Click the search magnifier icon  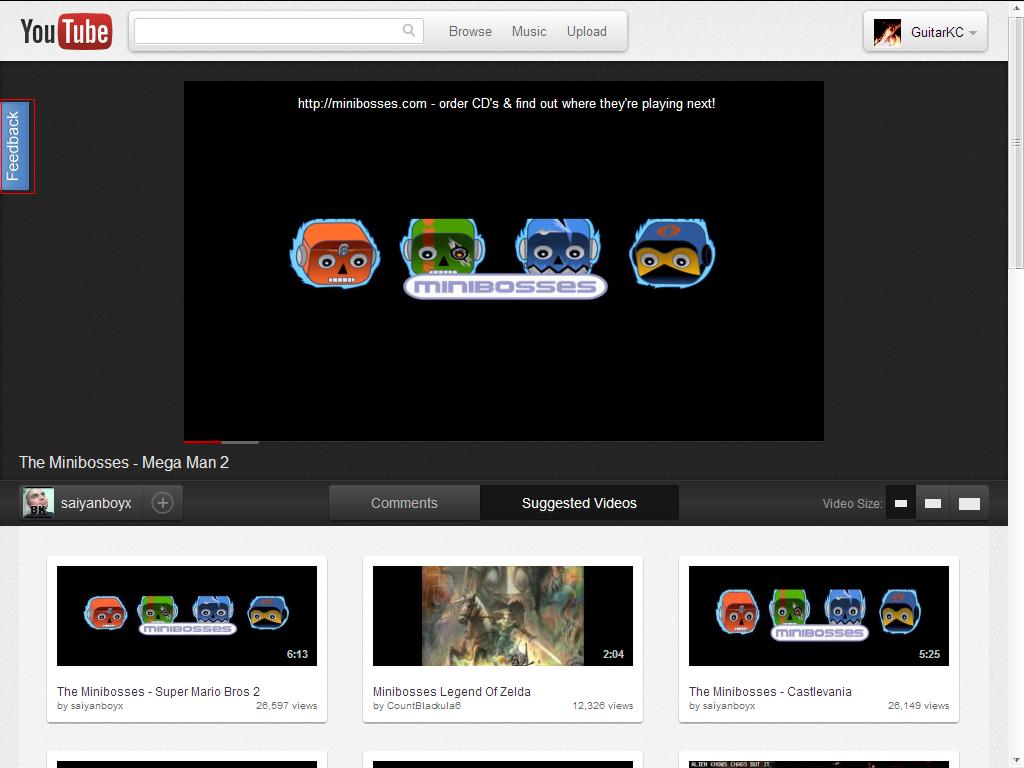(409, 30)
